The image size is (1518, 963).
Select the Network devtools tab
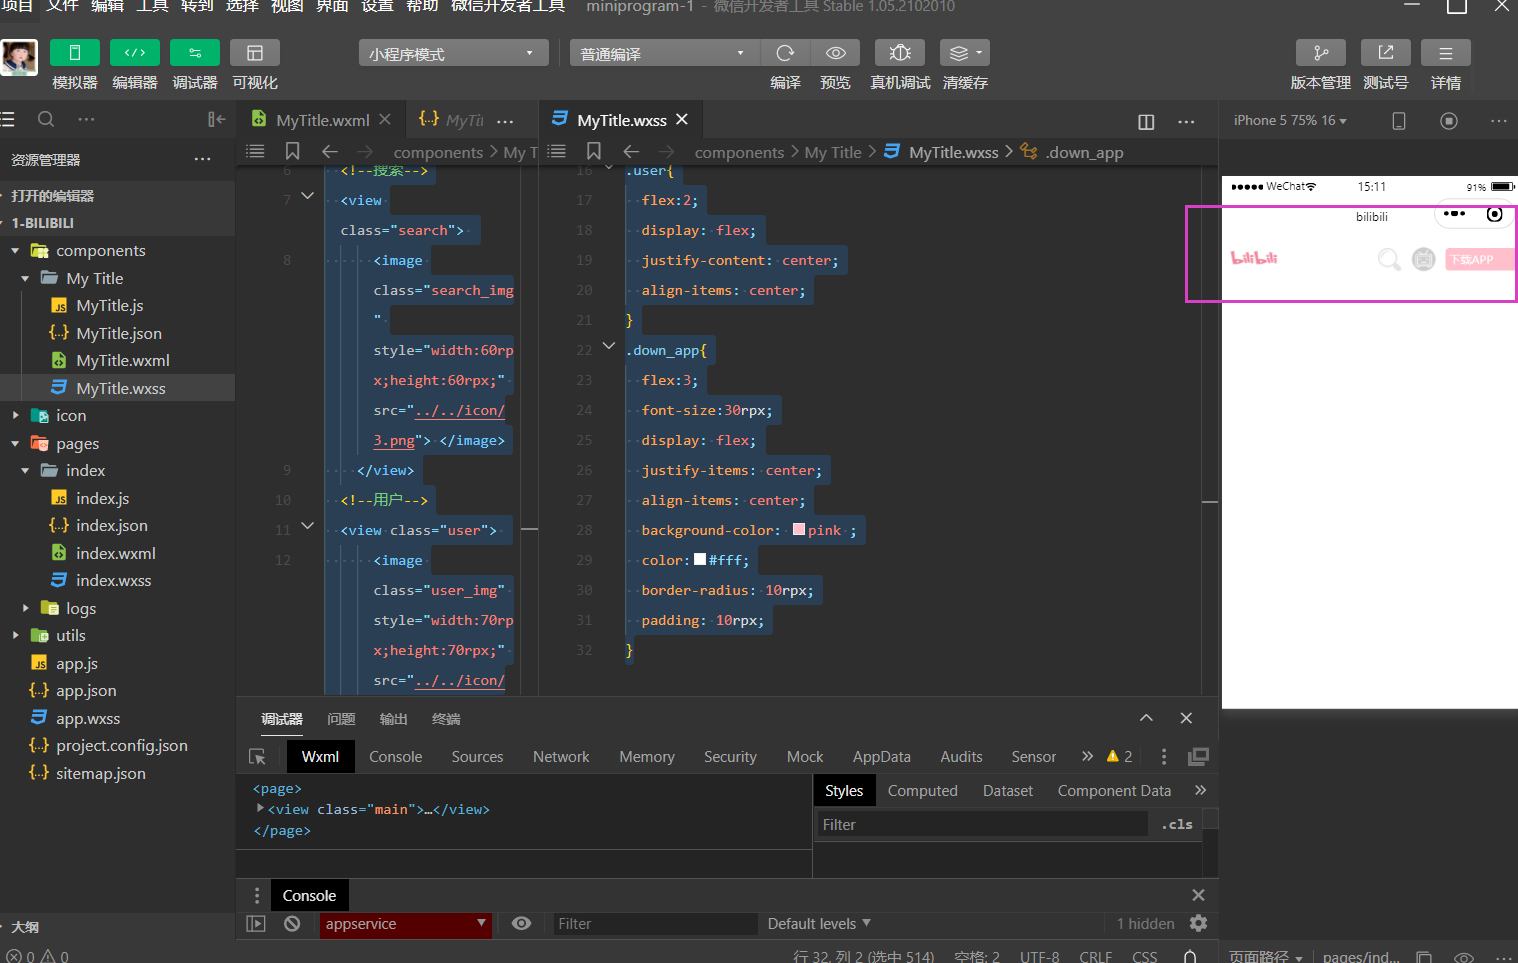pos(561,757)
